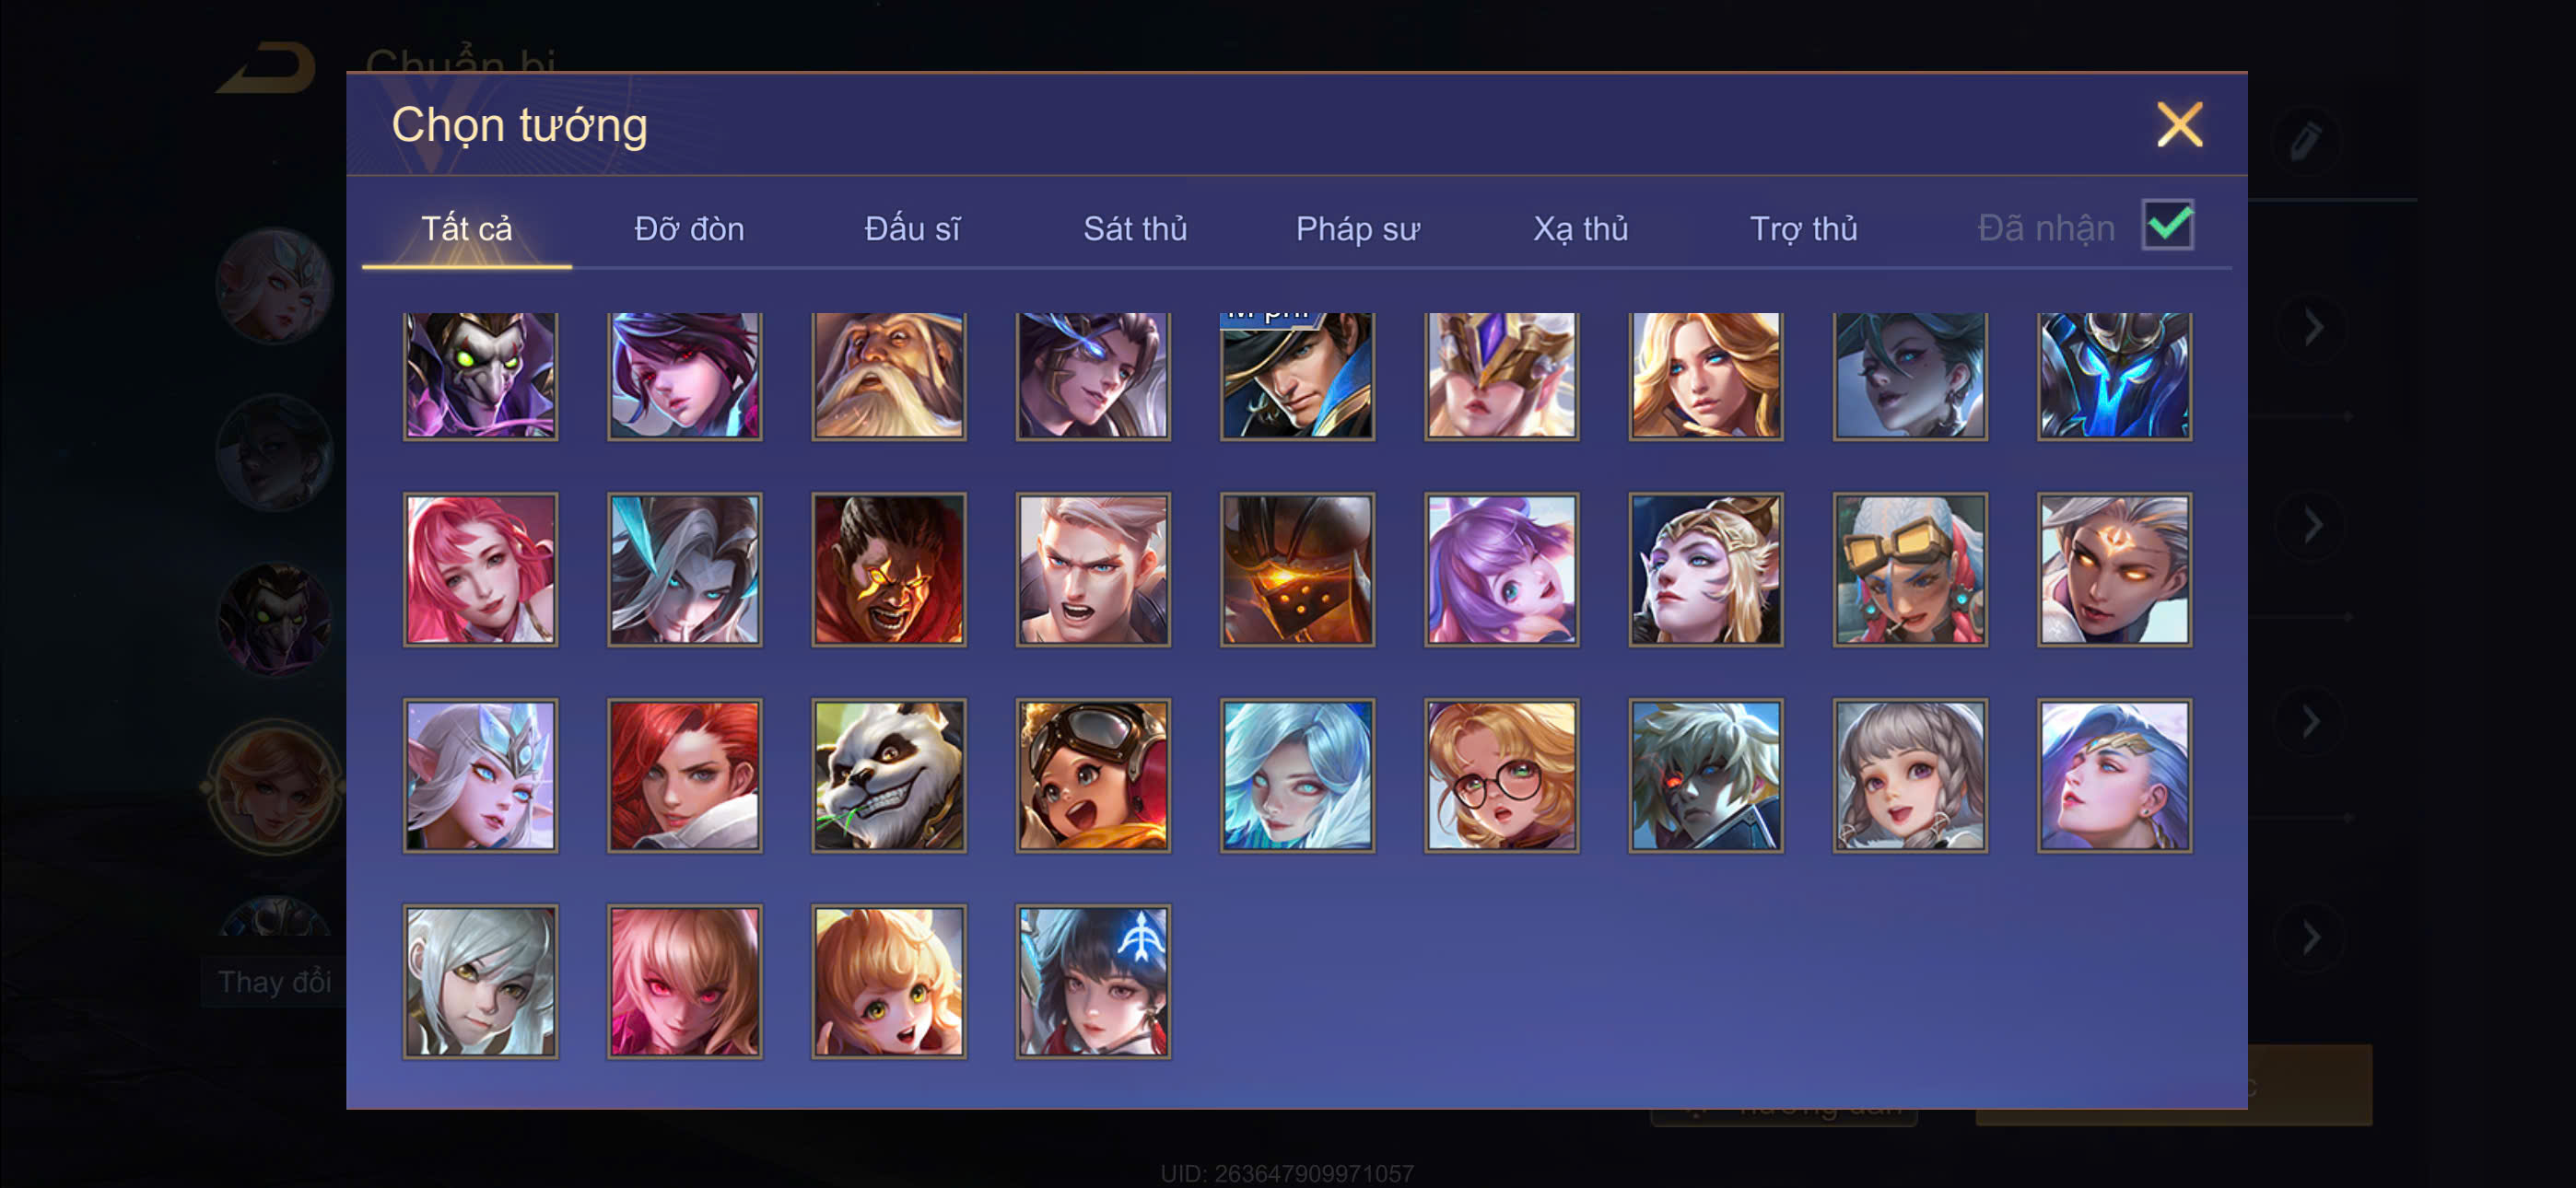Select the pilot goggles child hero
2576x1188 pixels.
tap(1092, 775)
